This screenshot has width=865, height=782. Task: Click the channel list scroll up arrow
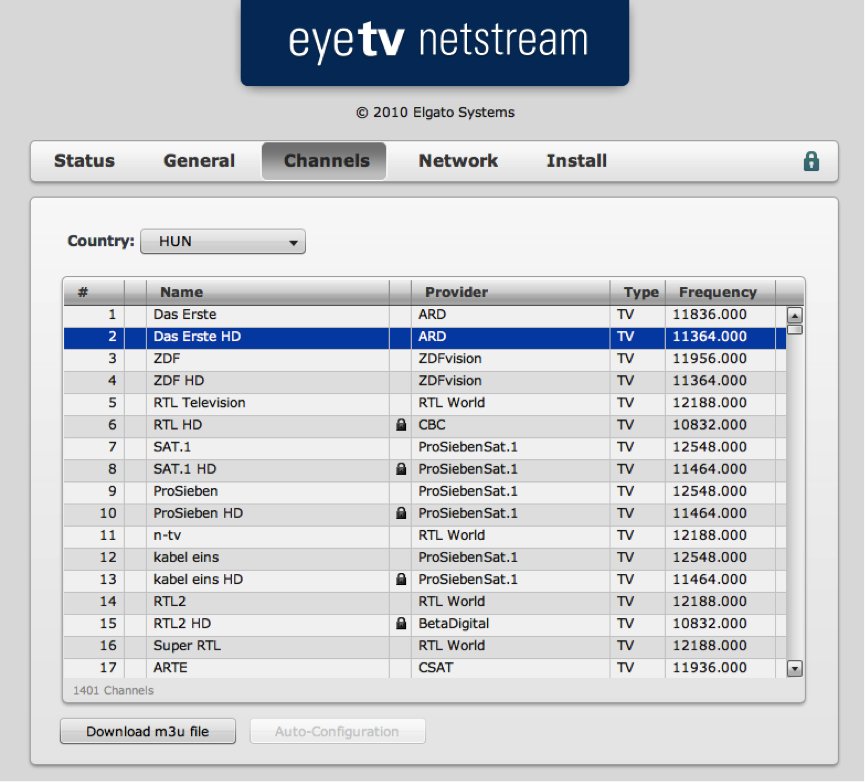[x=794, y=315]
